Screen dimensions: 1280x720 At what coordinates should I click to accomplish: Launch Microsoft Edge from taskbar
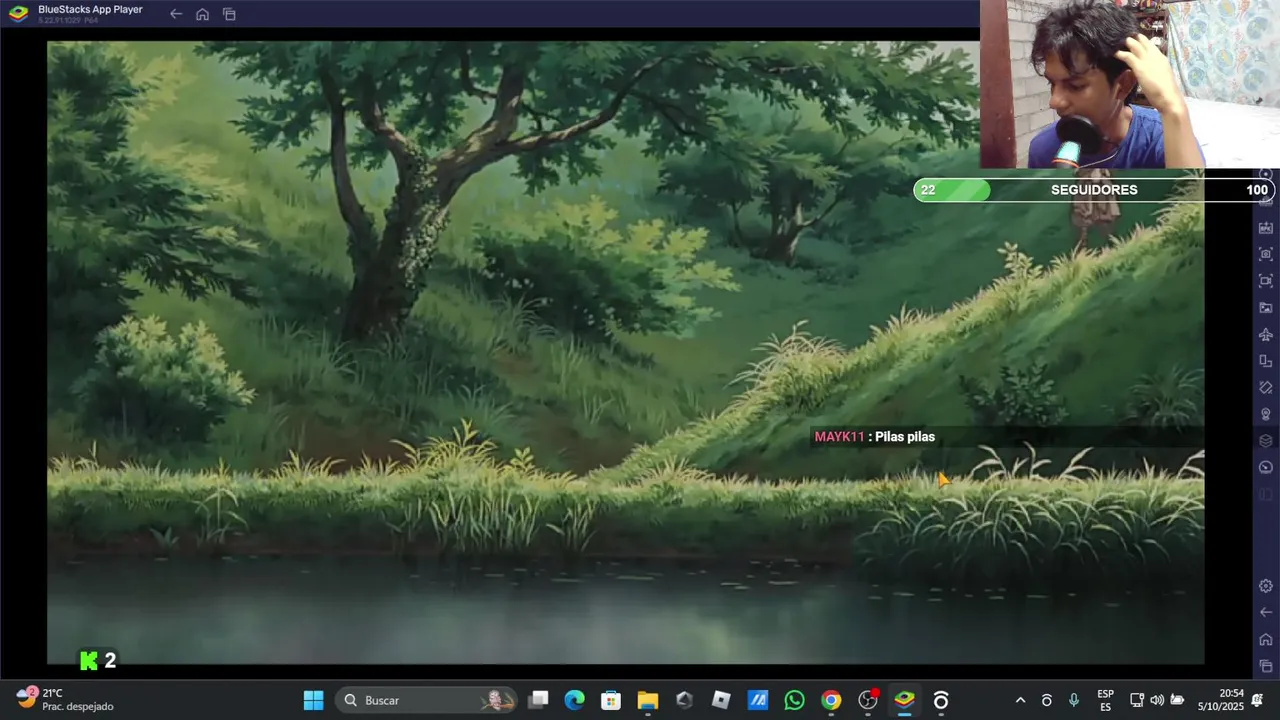[x=574, y=700]
